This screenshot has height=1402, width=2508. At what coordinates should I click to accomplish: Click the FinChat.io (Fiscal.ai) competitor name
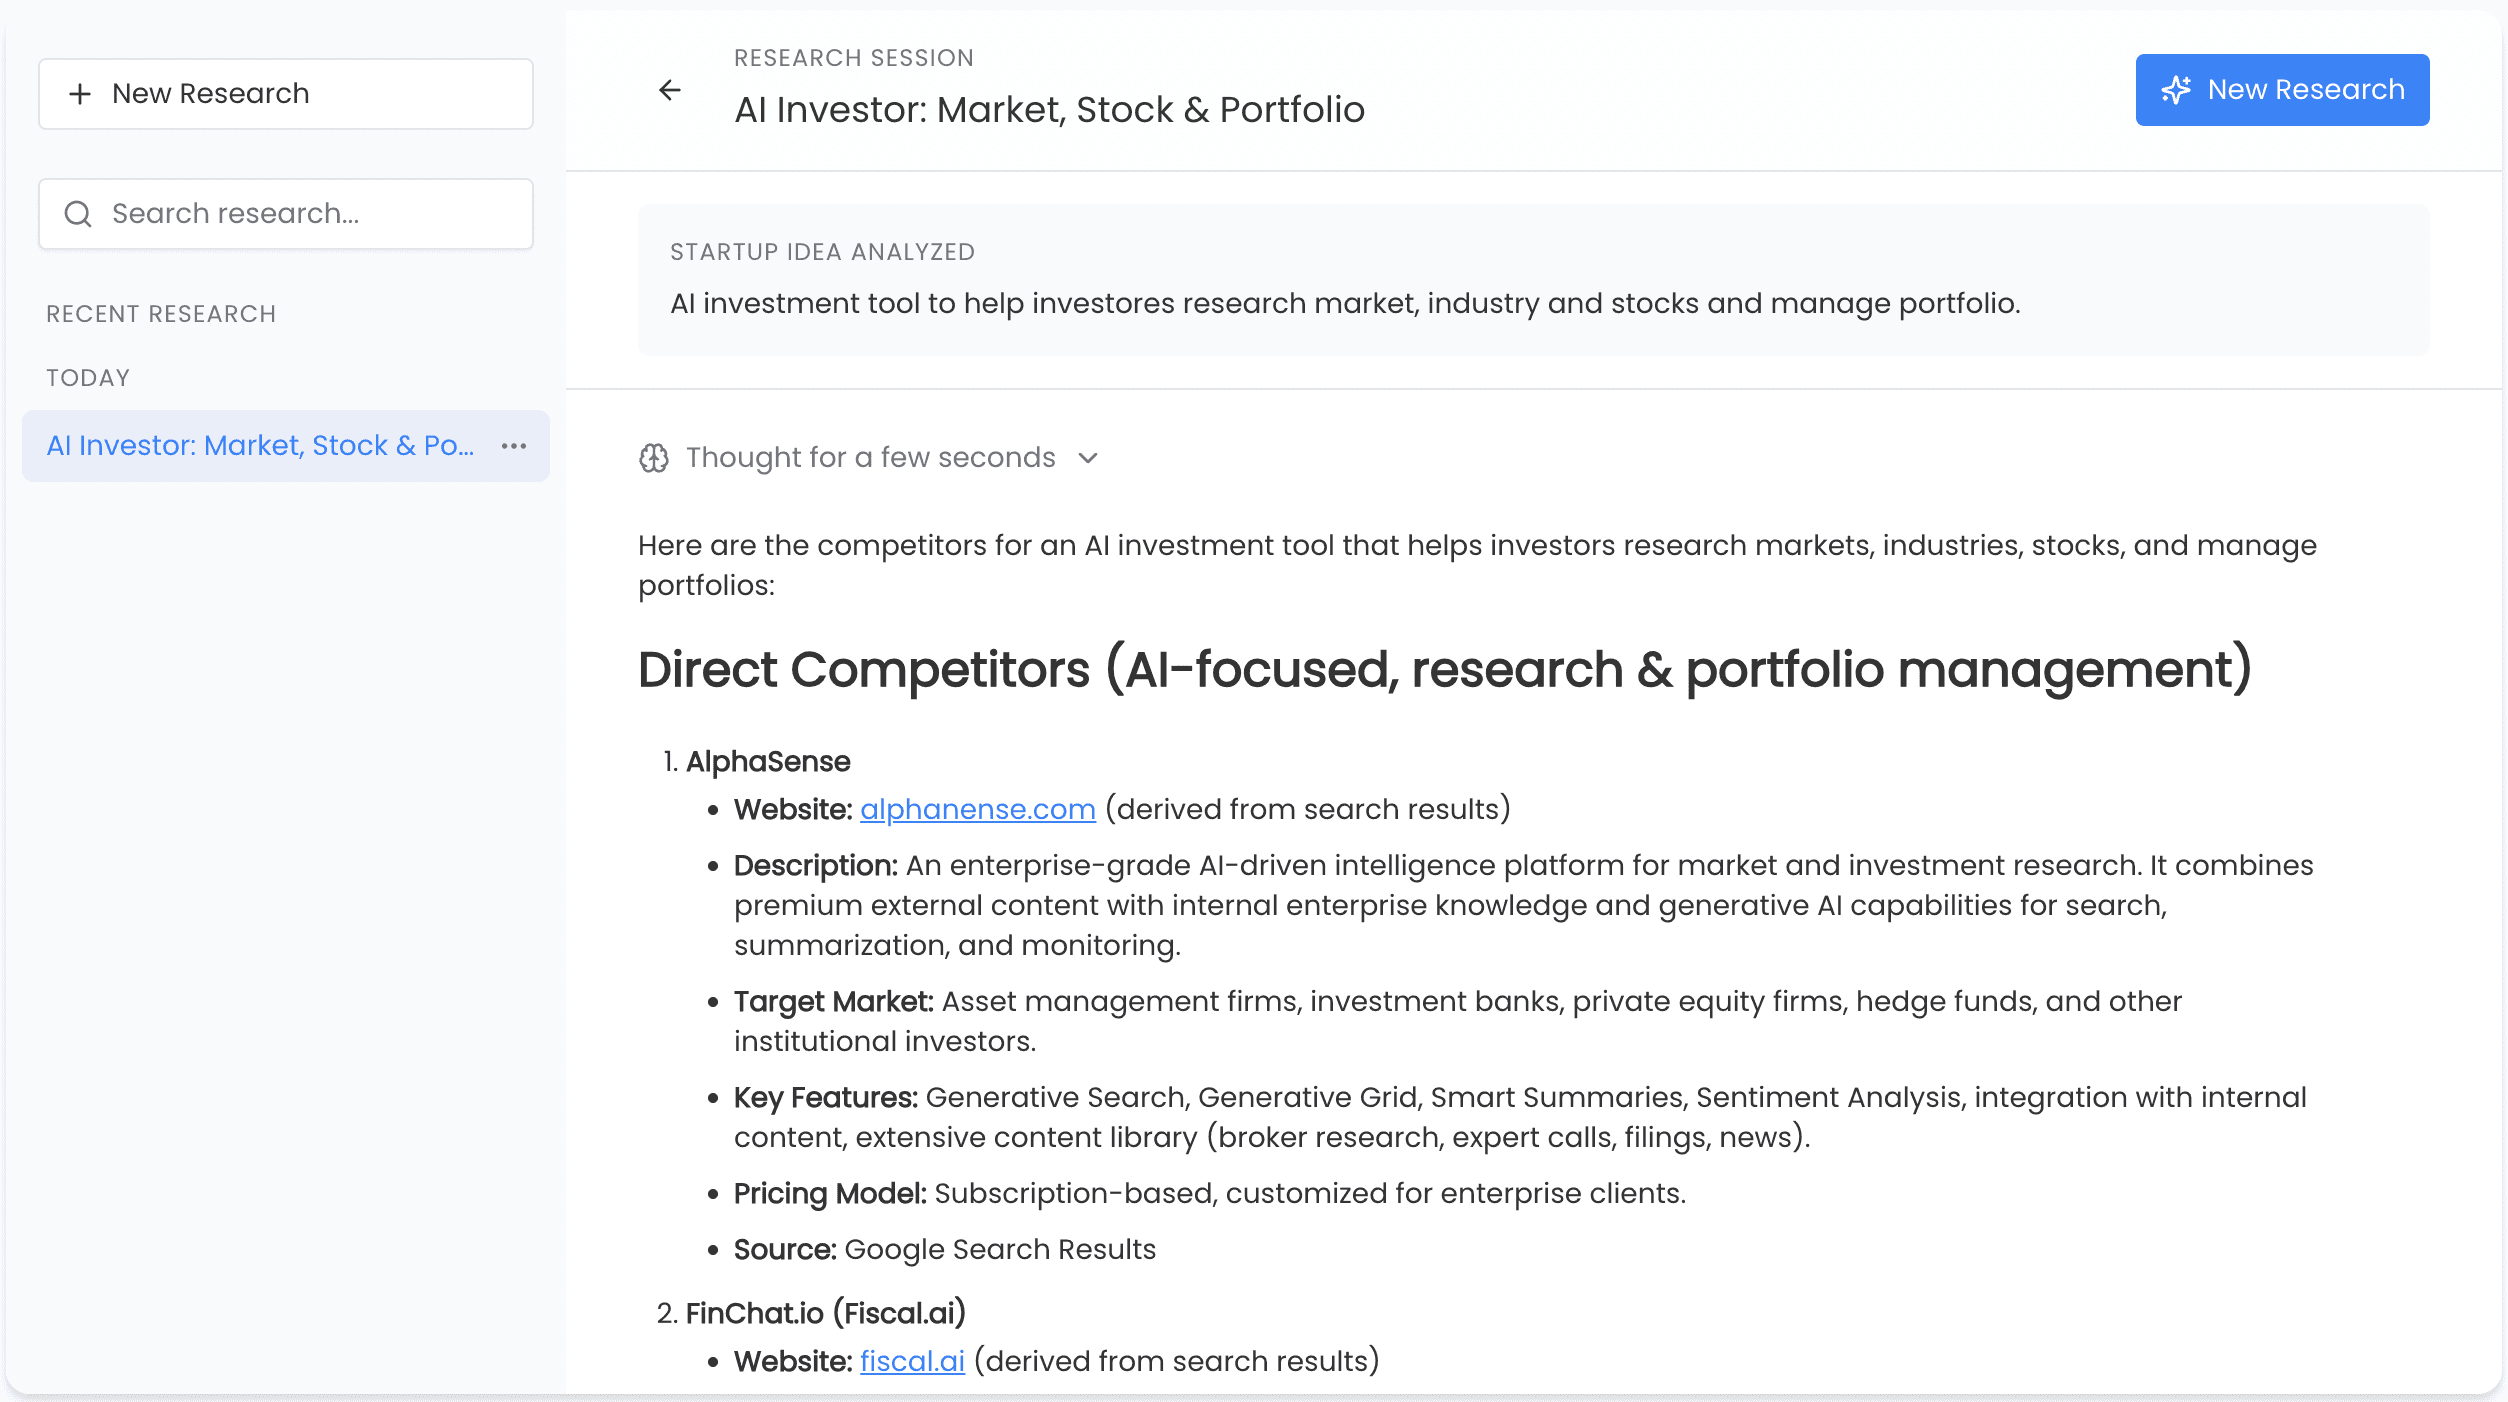click(825, 1314)
